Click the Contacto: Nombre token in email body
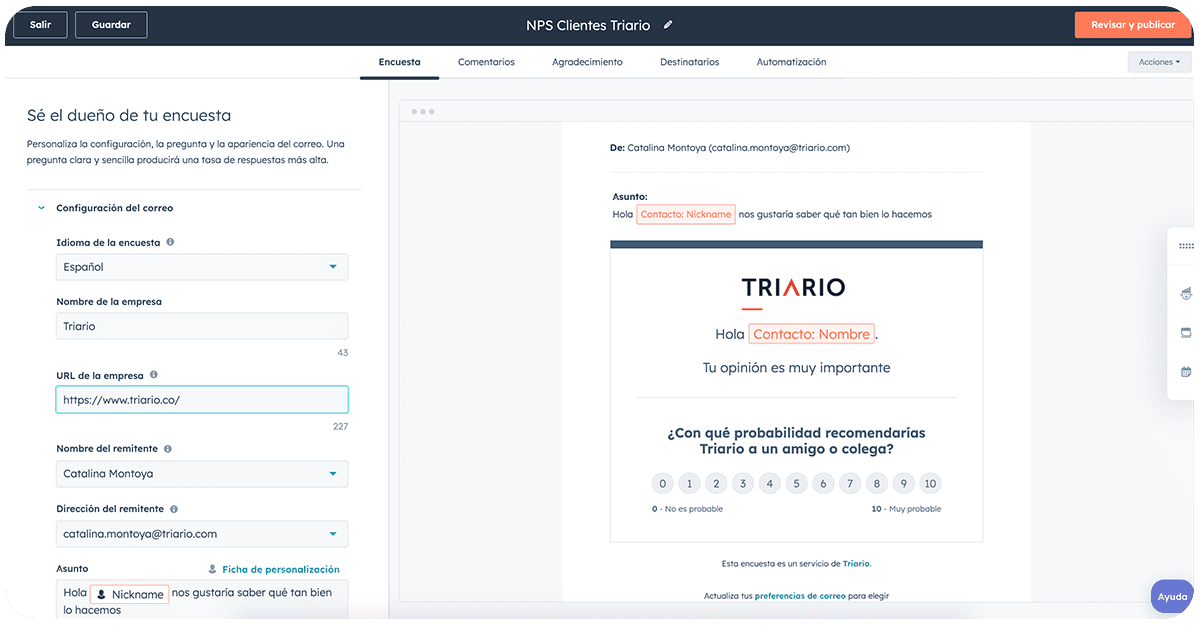Image resolution: width=1200 pixels, height=625 pixels. pos(813,334)
